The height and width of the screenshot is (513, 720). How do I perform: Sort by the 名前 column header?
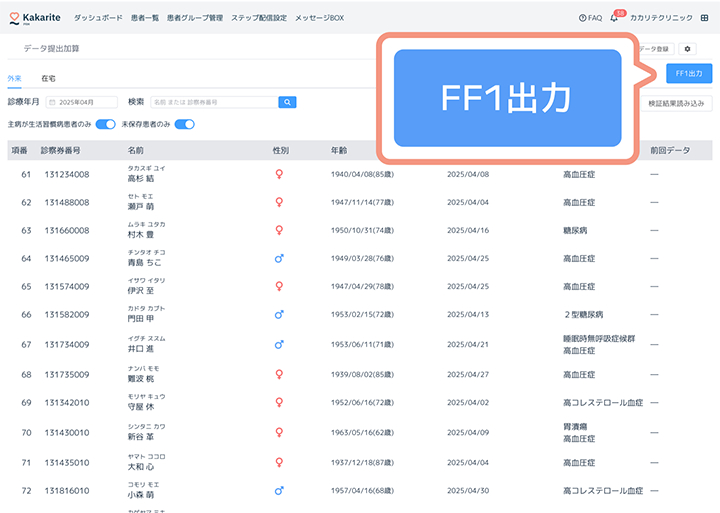[135, 150]
